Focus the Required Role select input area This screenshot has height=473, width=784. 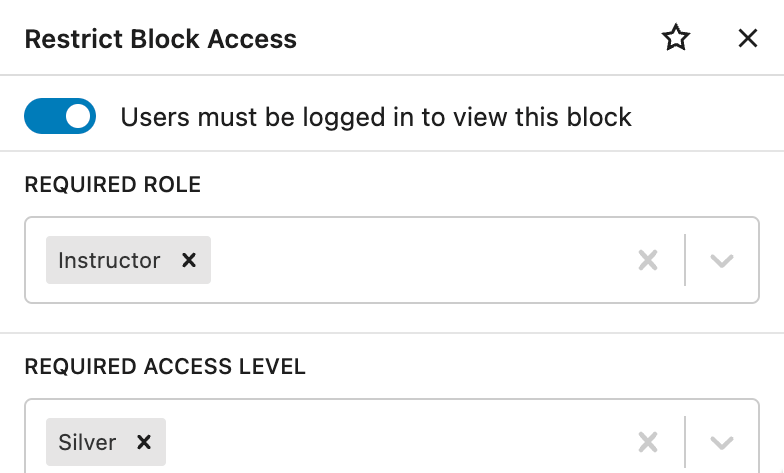pos(420,260)
